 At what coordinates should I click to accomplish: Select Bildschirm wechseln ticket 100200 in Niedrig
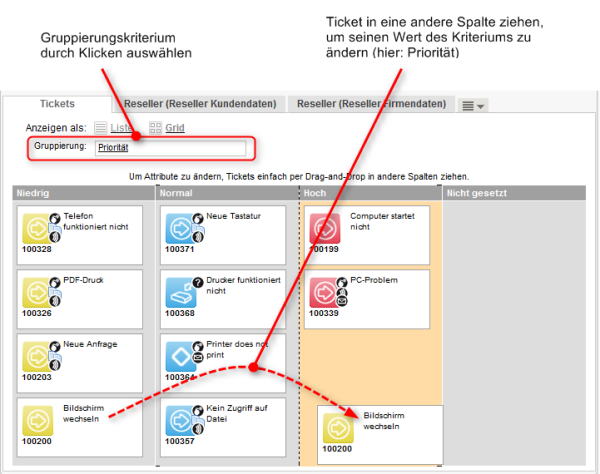click(80, 425)
